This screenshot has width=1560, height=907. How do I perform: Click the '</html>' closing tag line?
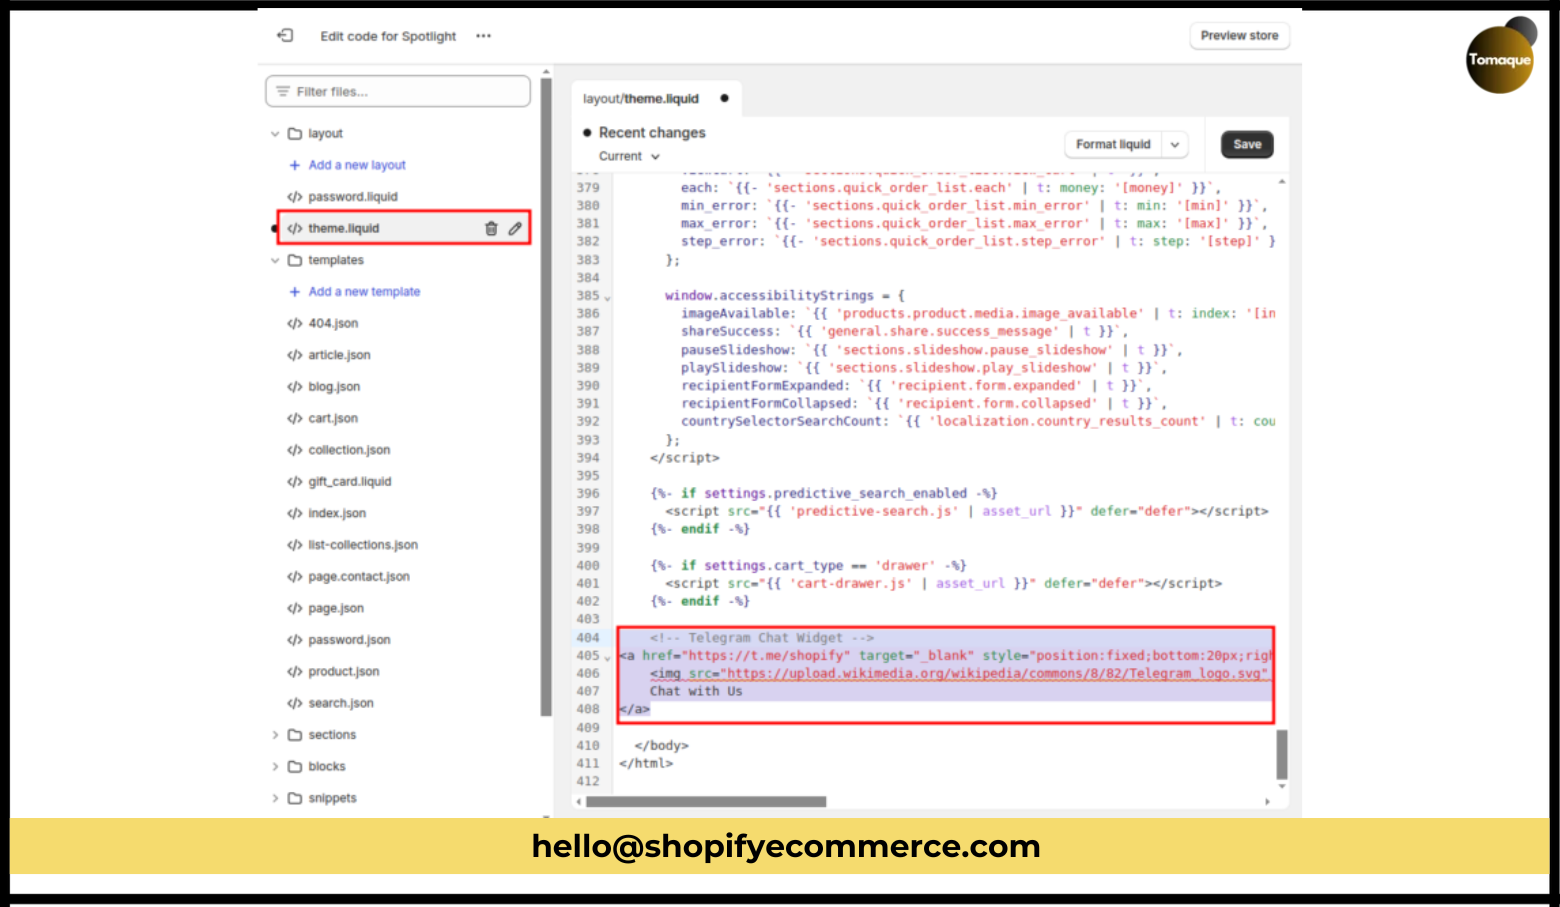(646, 763)
